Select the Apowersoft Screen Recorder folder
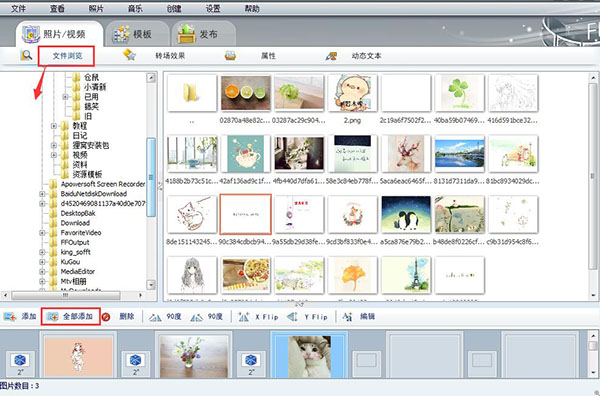Image resolution: width=600 pixels, height=396 pixels. click(103, 184)
